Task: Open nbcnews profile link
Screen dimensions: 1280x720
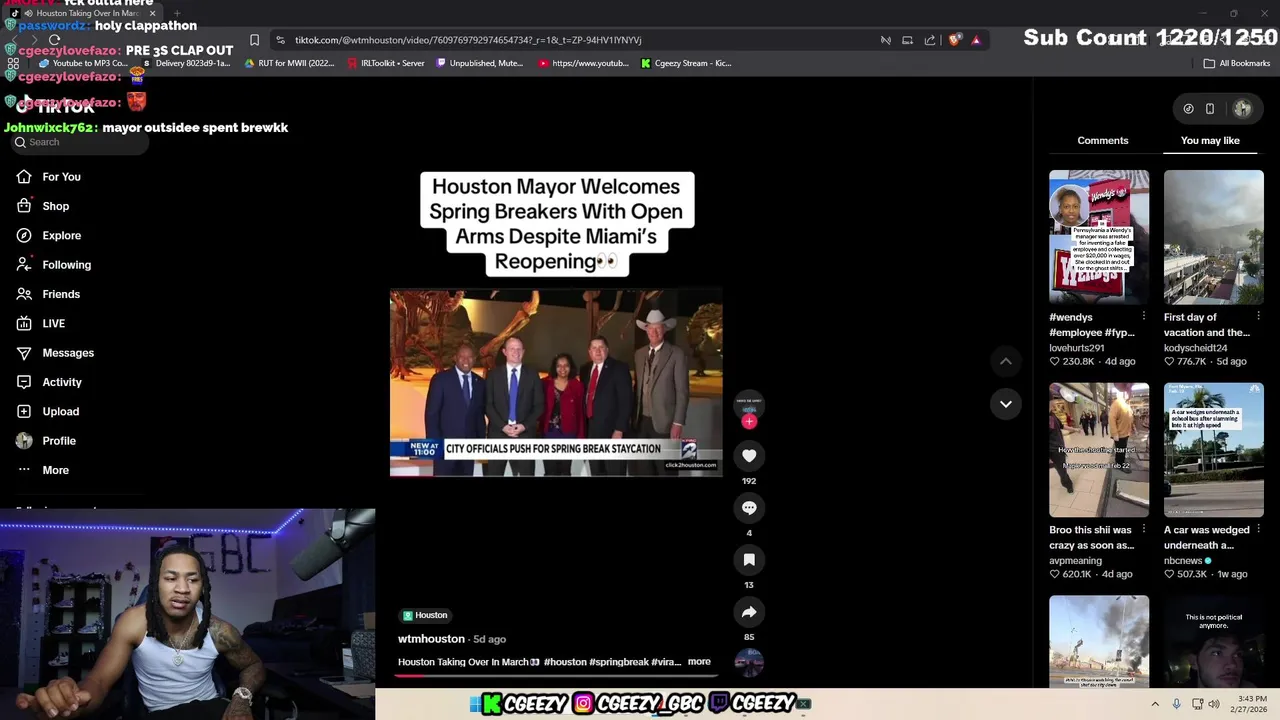Action: tap(1183, 561)
